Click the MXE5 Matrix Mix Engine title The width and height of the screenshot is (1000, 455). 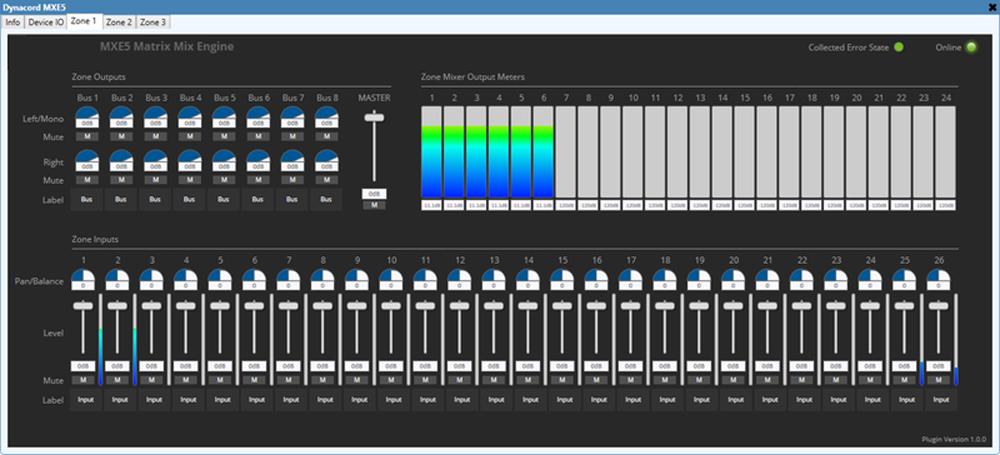click(x=167, y=47)
